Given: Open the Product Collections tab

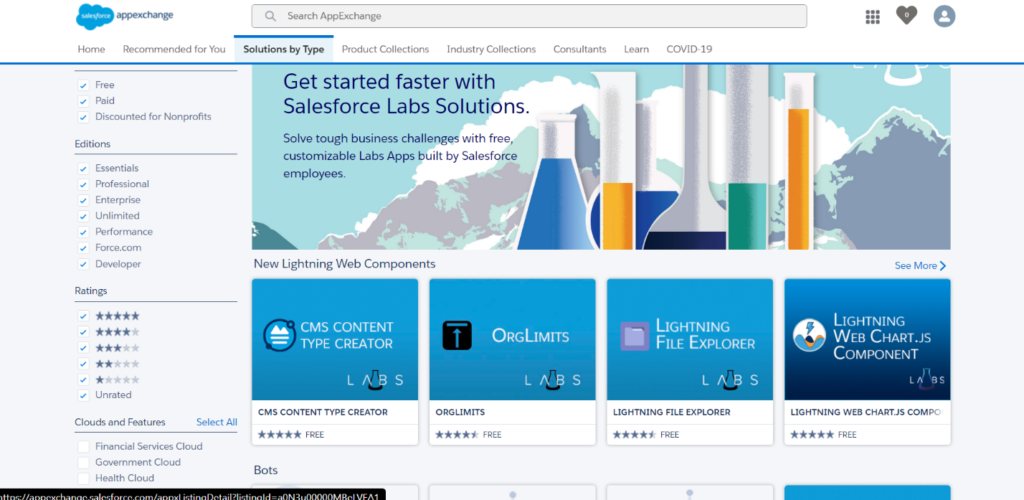Looking at the screenshot, I should (x=385, y=49).
